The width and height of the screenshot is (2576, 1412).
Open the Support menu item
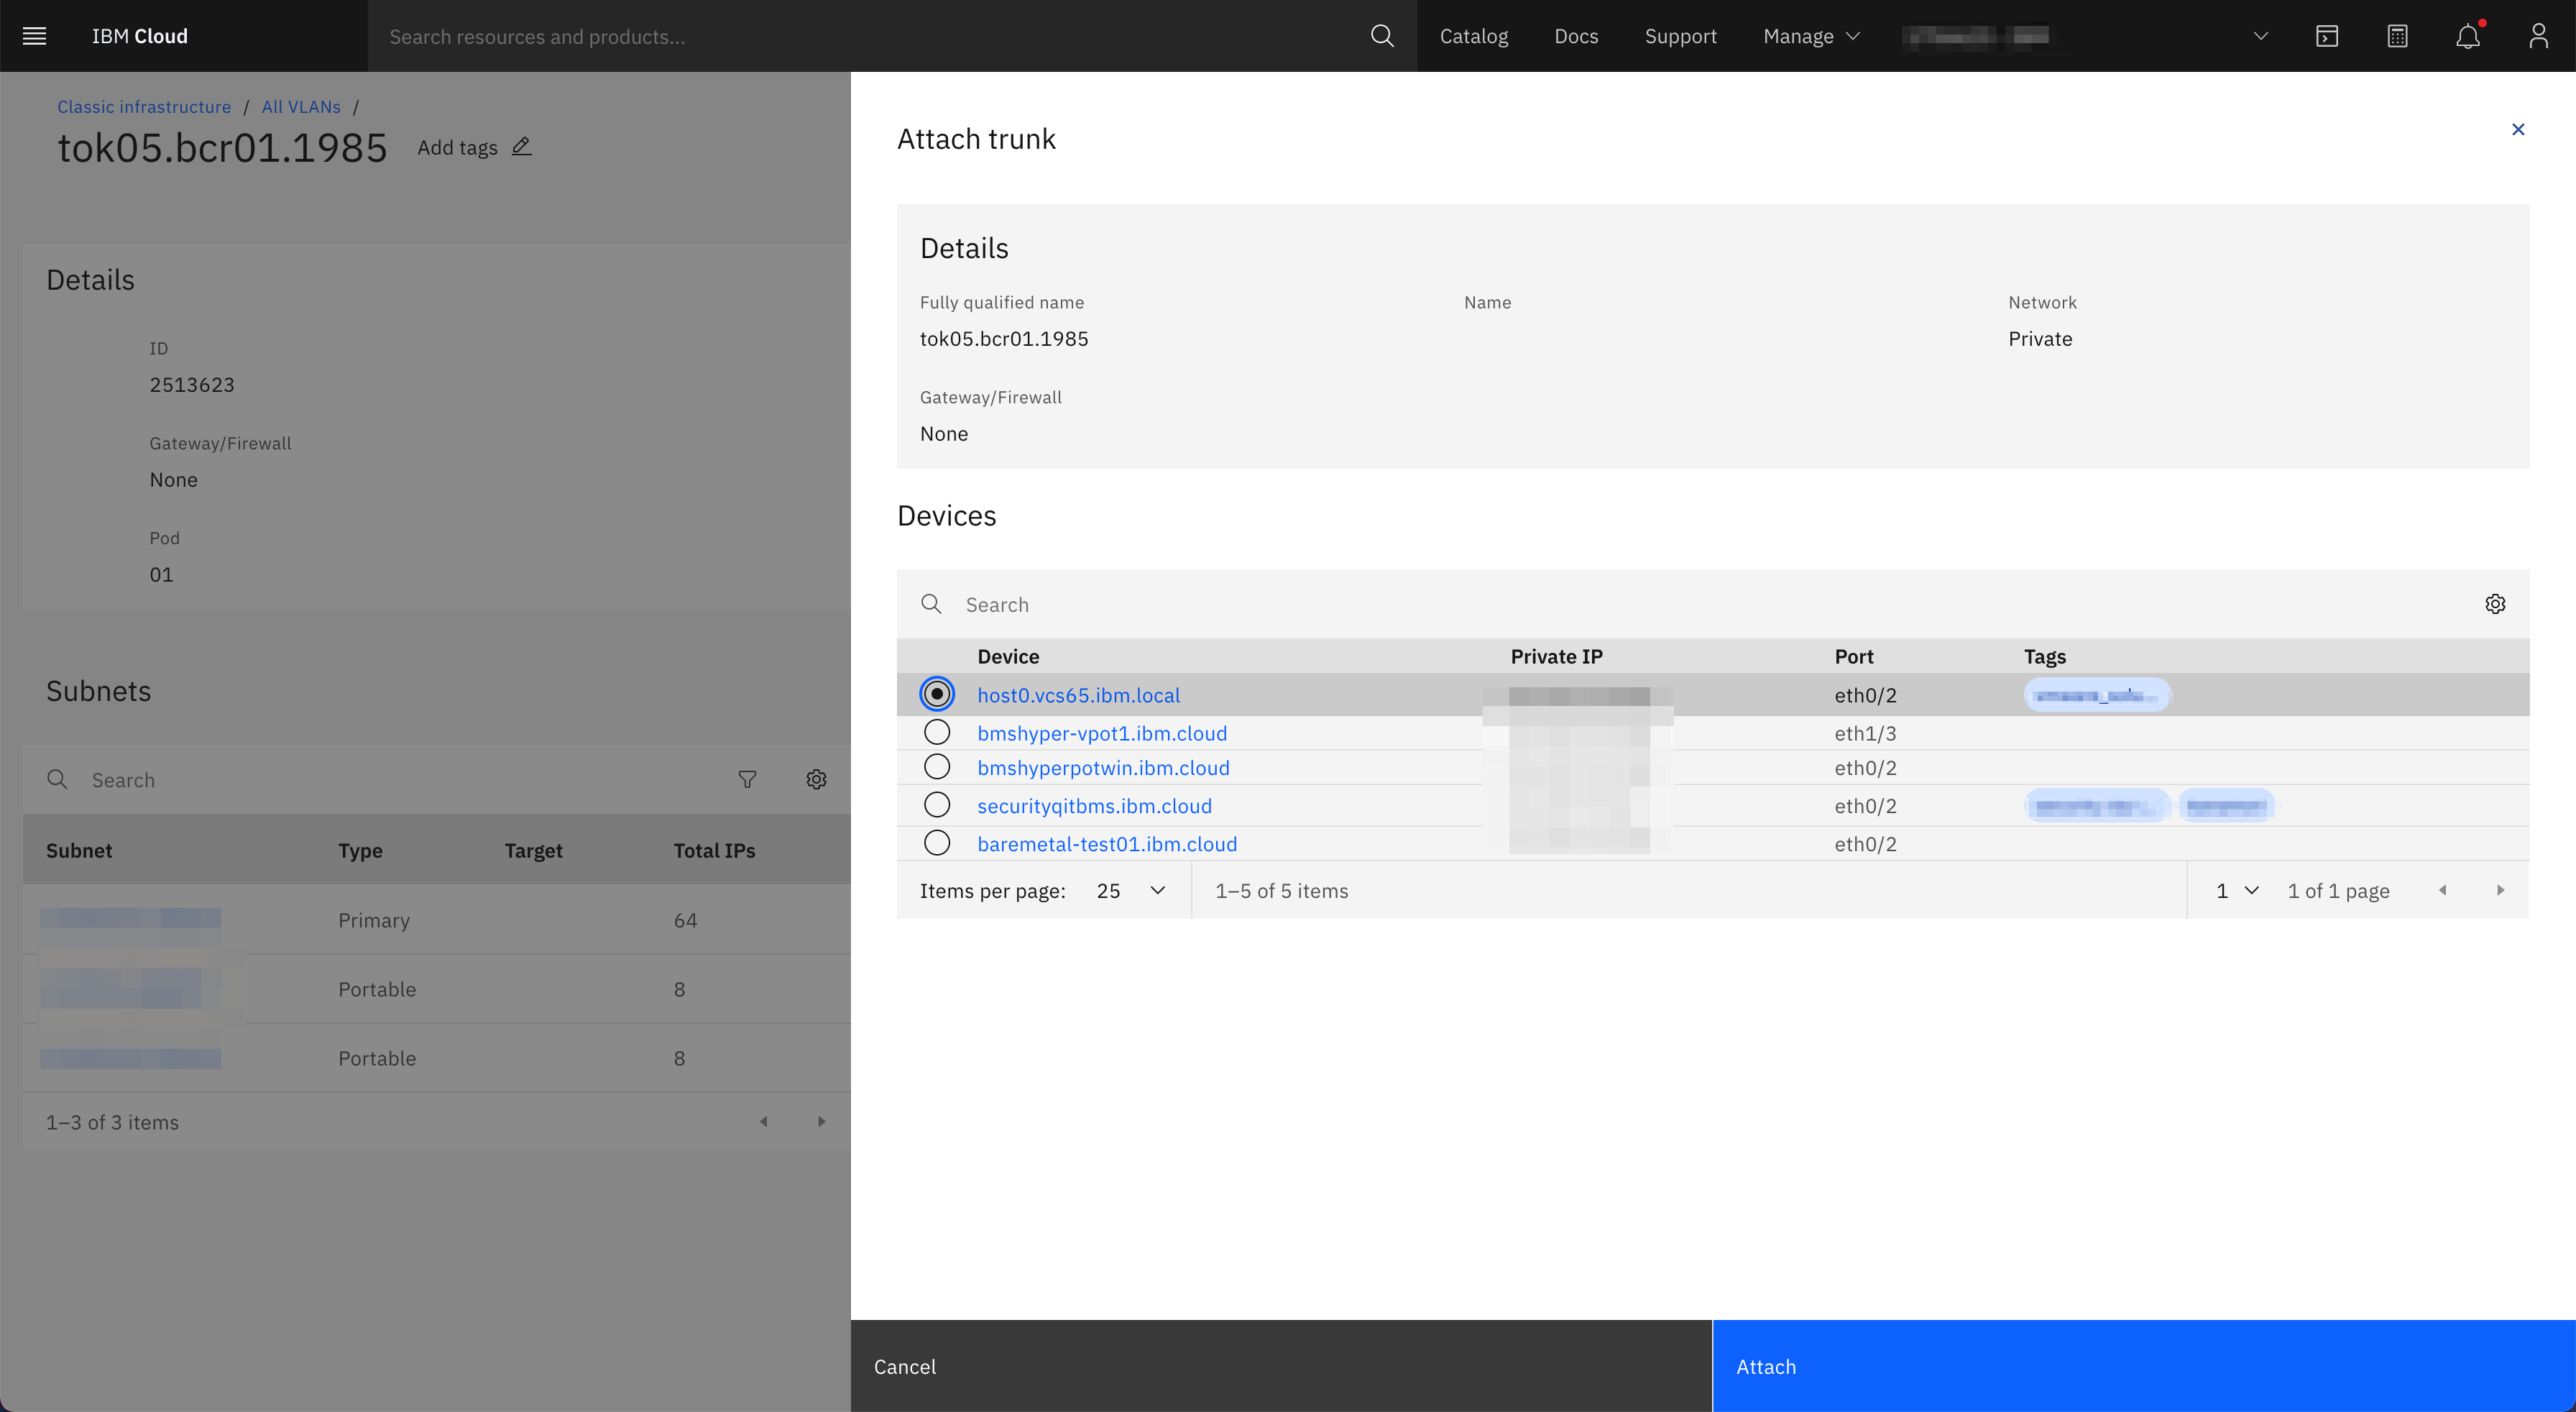(1680, 36)
